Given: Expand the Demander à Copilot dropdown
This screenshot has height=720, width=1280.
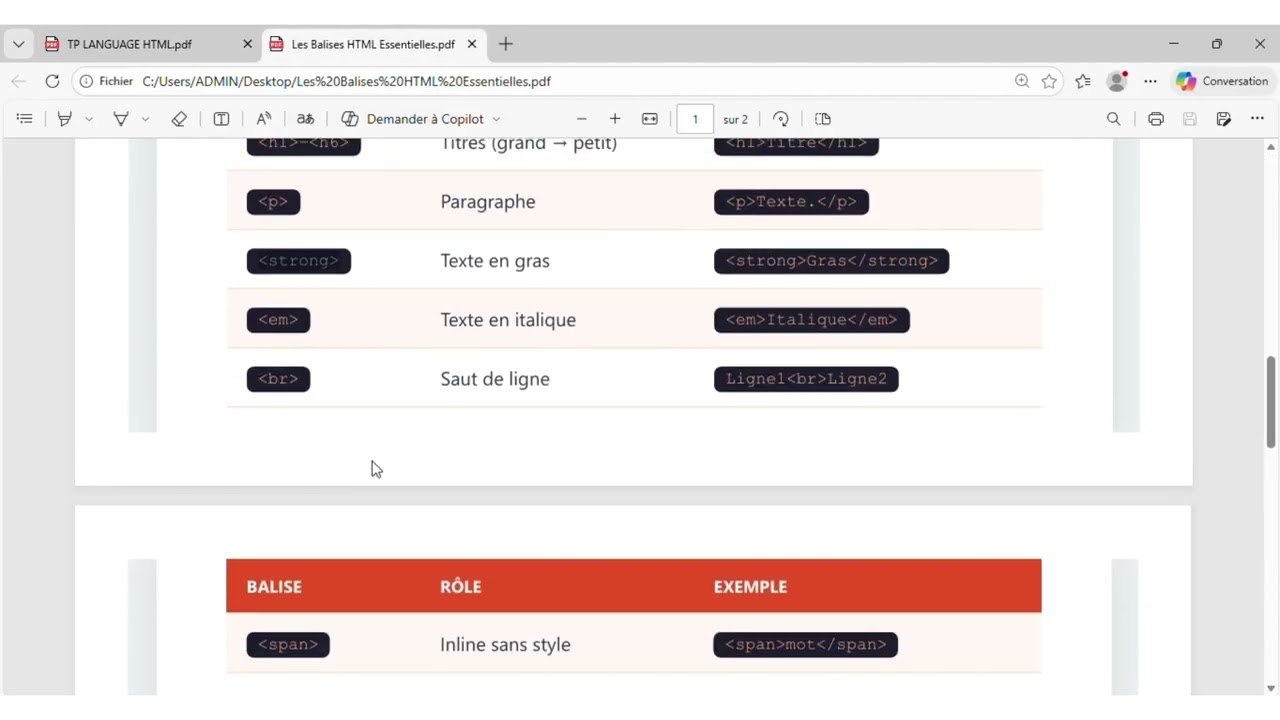Looking at the screenshot, I should pyautogui.click(x=496, y=119).
